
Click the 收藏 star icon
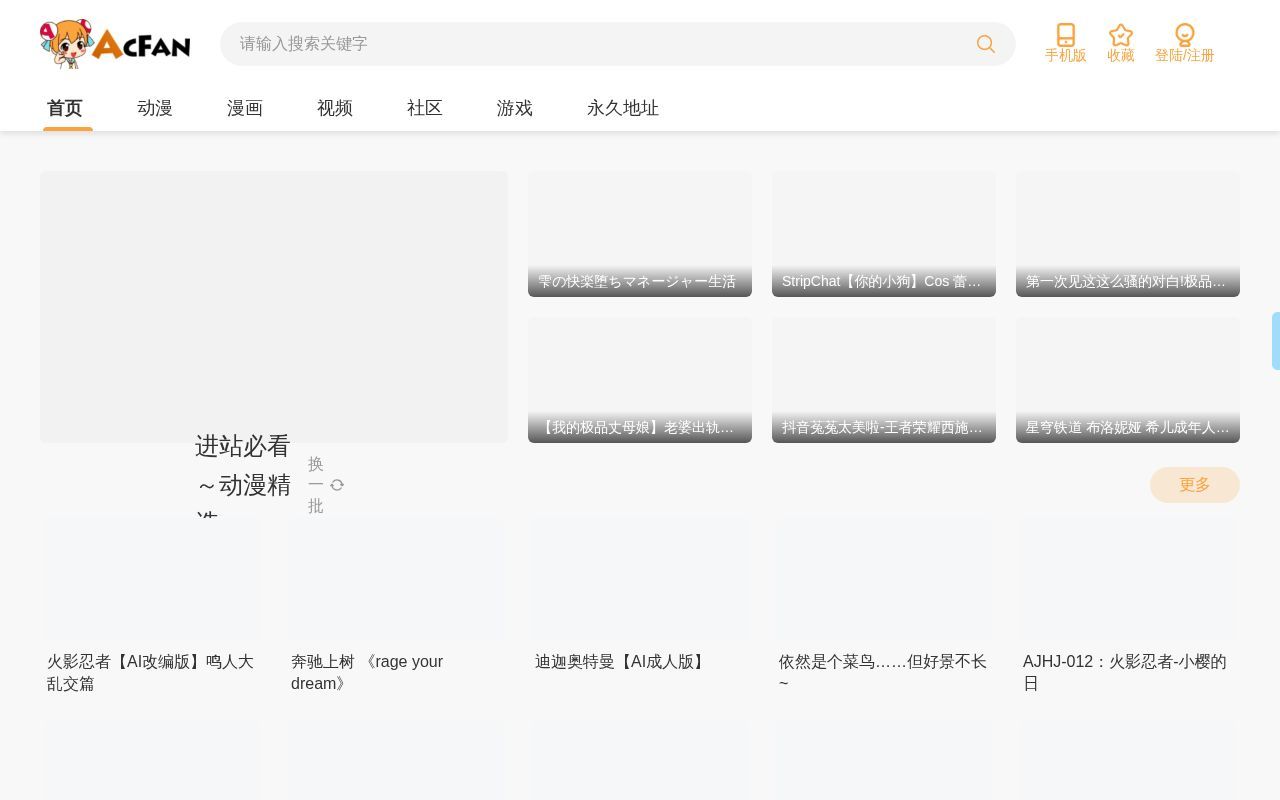pos(1121,35)
